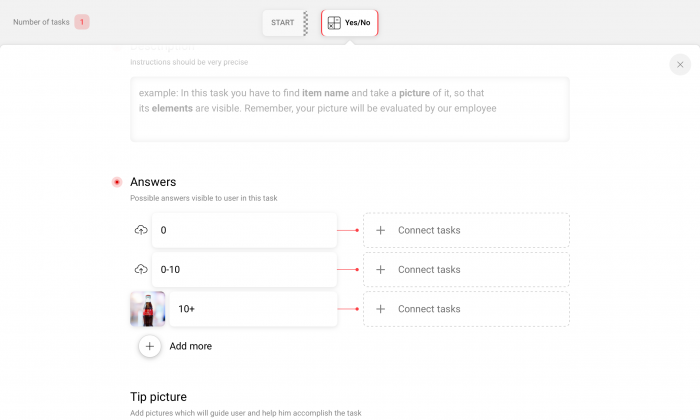Click Connect tasks for answer 10+

pyautogui.click(x=466, y=309)
